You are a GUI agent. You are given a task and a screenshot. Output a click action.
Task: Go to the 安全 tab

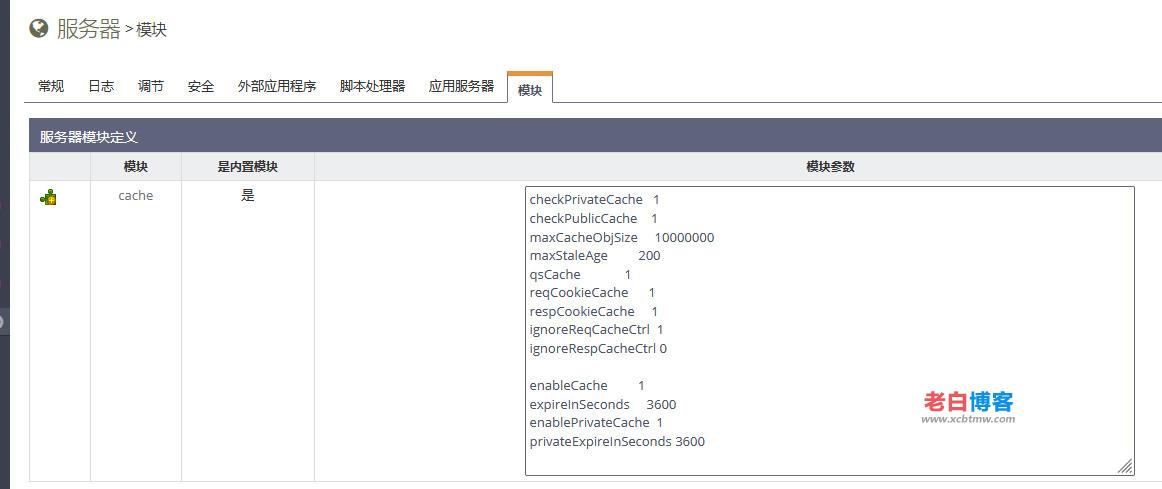[201, 86]
